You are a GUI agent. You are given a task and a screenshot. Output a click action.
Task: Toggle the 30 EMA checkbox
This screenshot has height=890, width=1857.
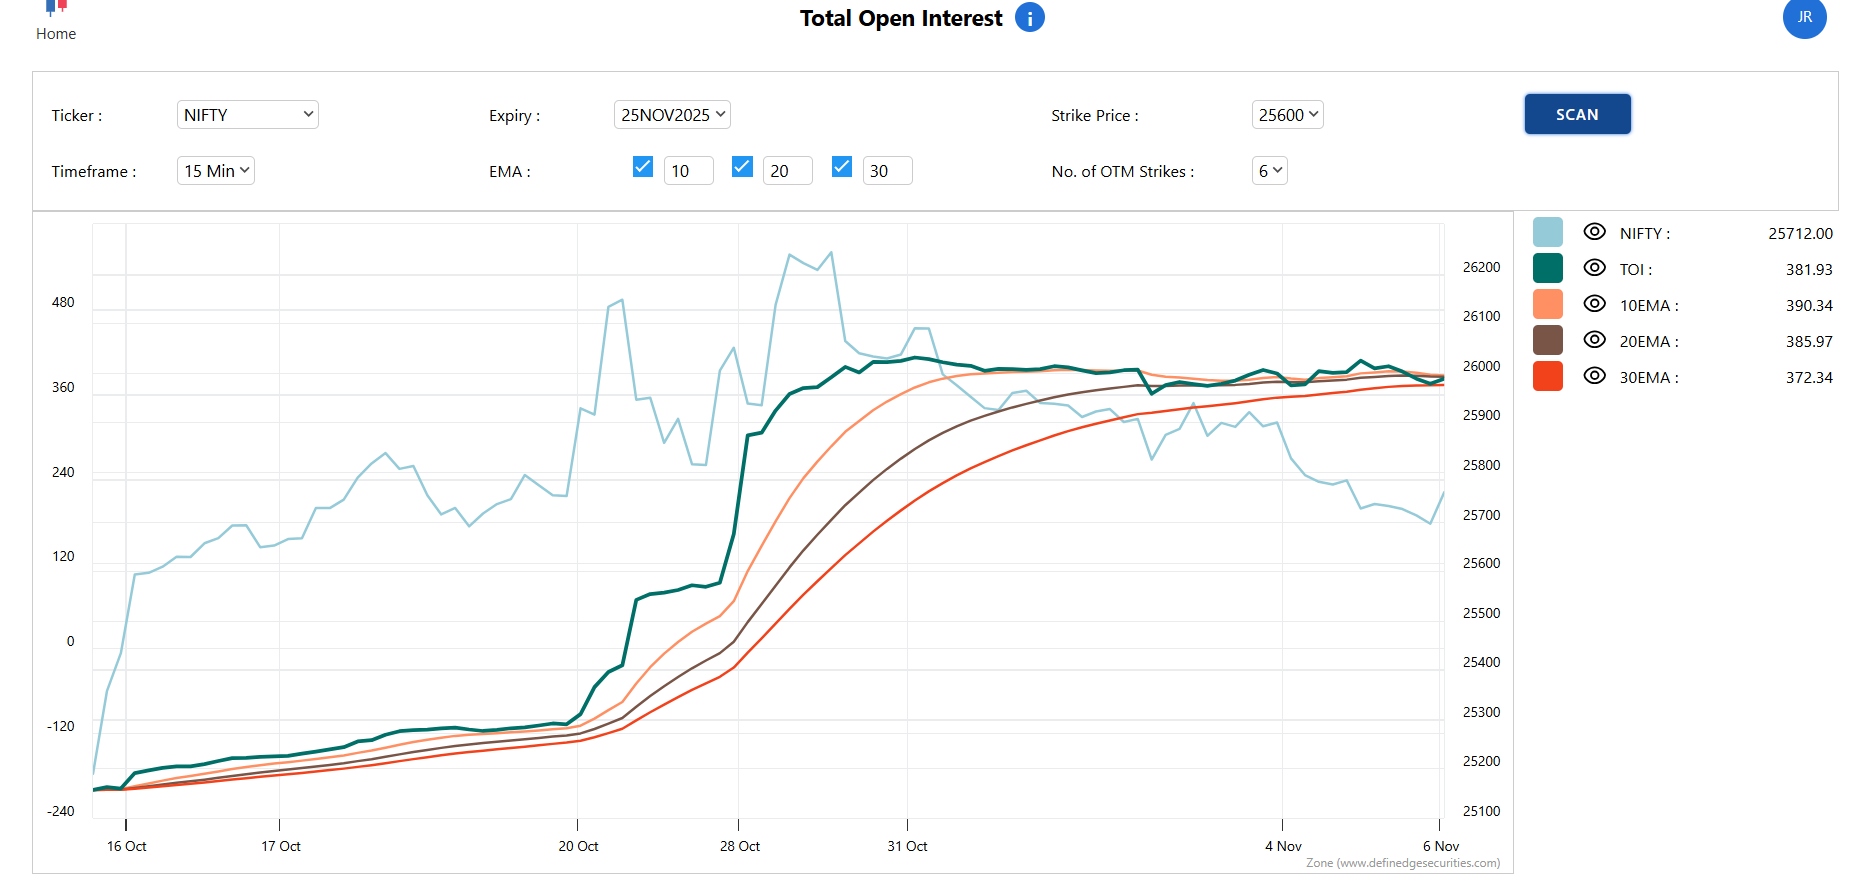click(x=842, y=167)
